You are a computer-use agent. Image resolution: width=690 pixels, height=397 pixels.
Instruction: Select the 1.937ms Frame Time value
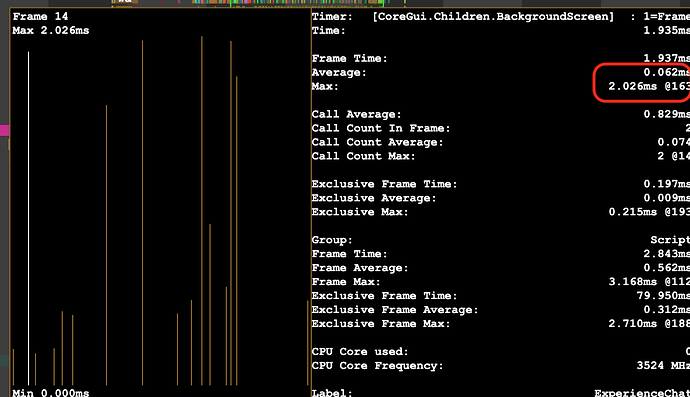(x=666, y=59)
